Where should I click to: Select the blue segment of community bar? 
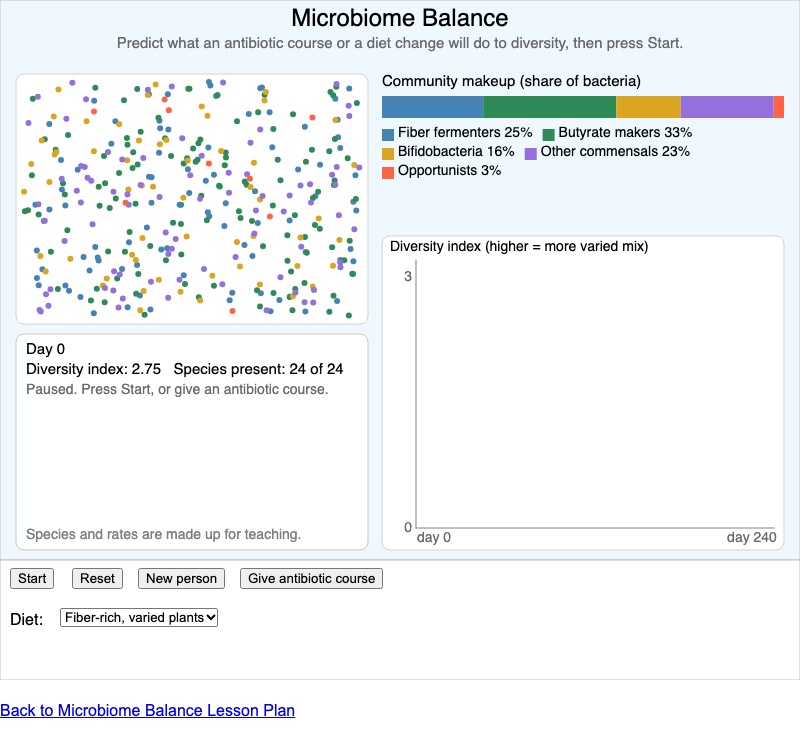pos(433,107)
